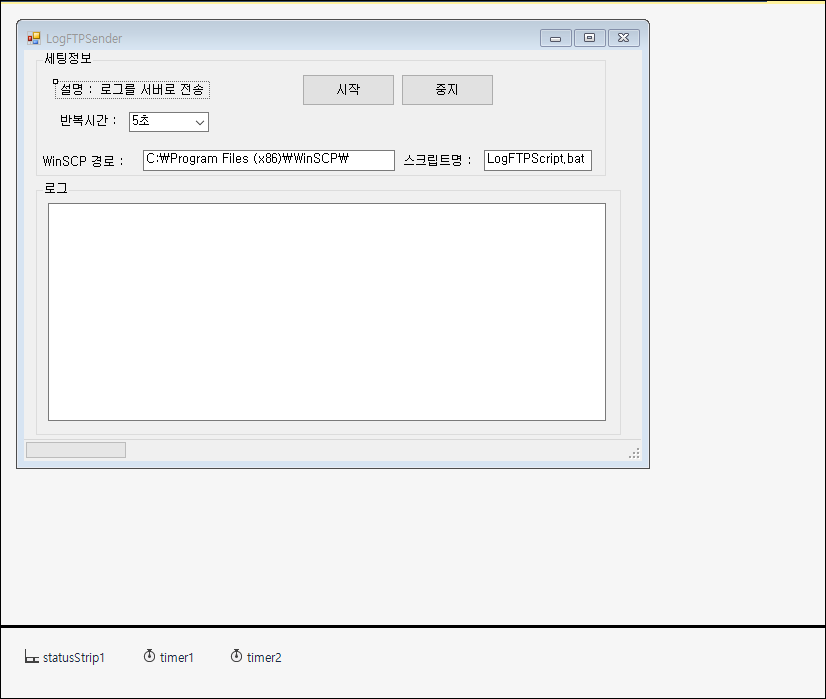Select the 세팅정보 group box caption
Viewport: 826px width, 699px height.
tap(68, 58)
